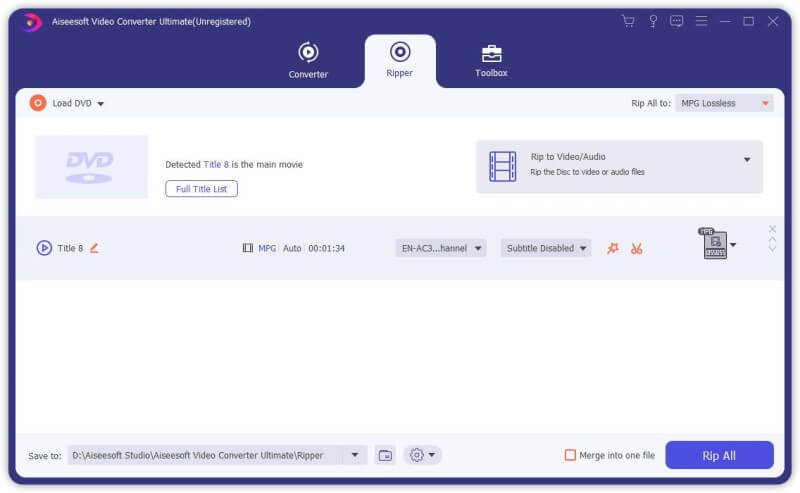Screen dimensions: 800x493
Task: Open the settings gear dropdown
Action: pos(422,455)
